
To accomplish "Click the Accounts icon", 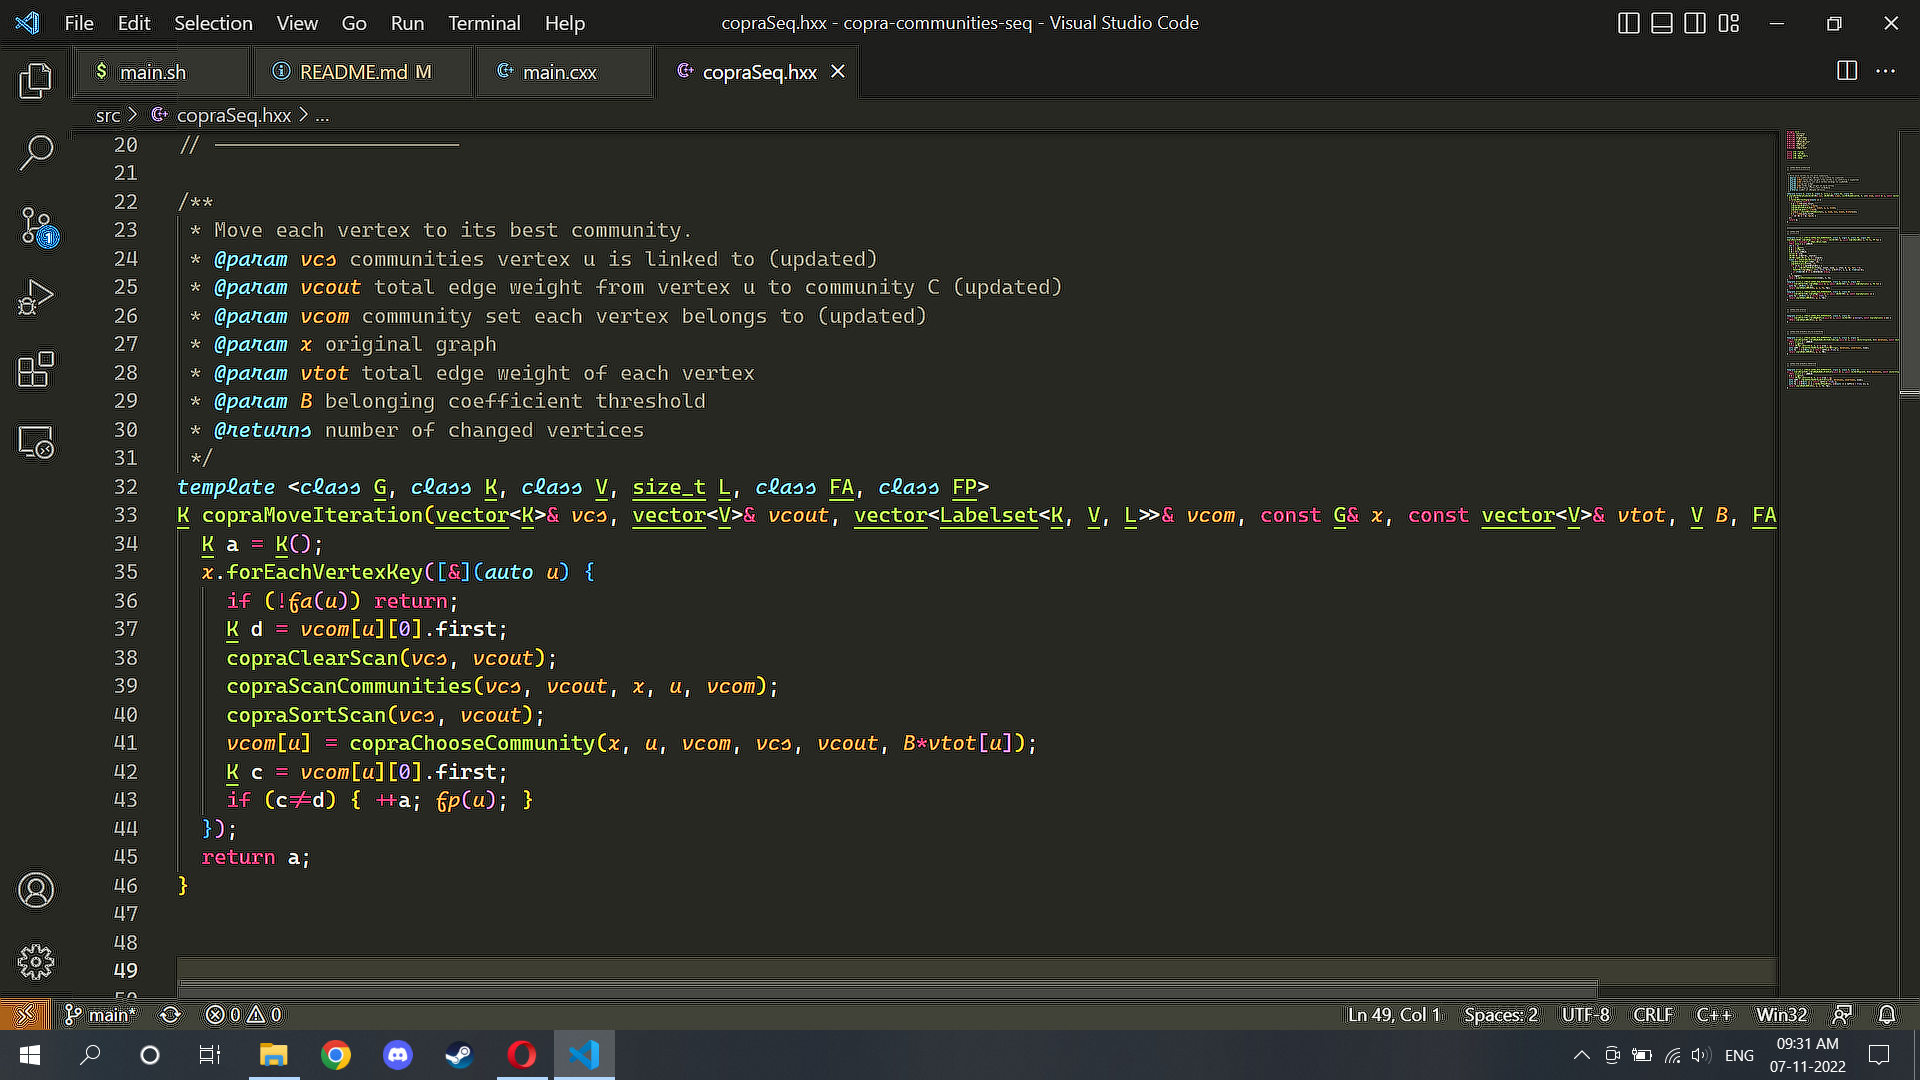I will 36,890.
